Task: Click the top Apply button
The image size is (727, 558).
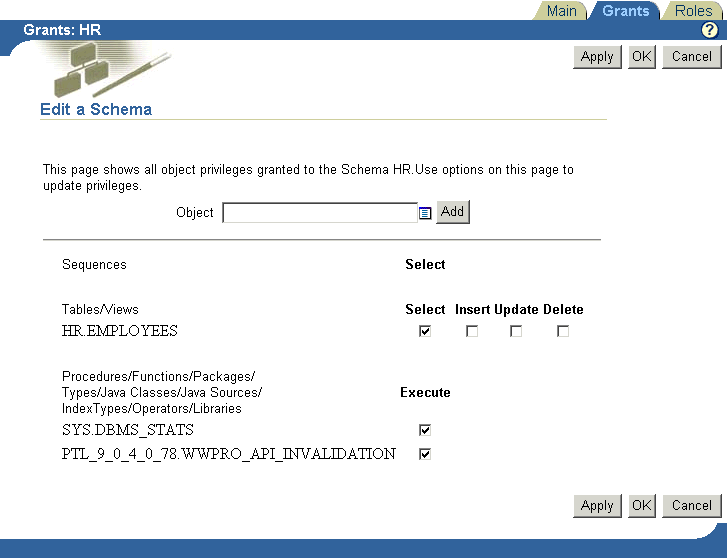Action: point(597,57)
